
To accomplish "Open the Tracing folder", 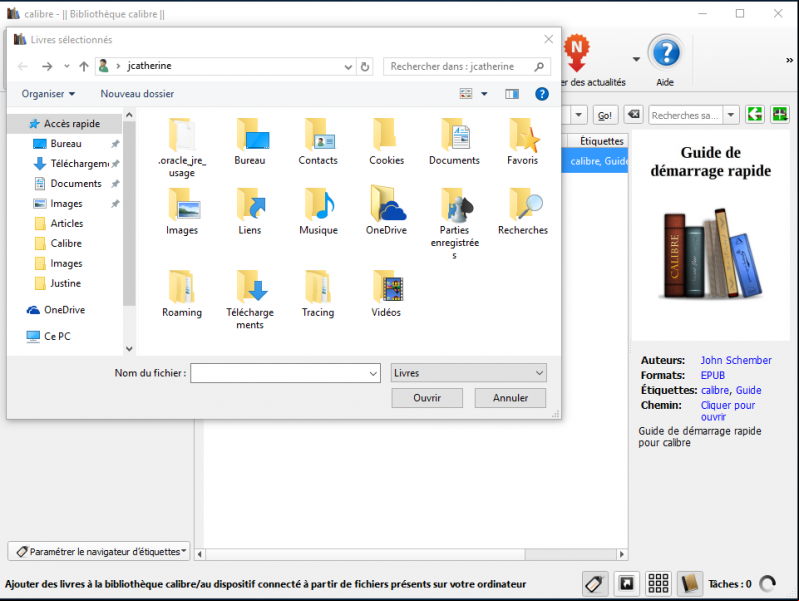I will pos(318,293).
